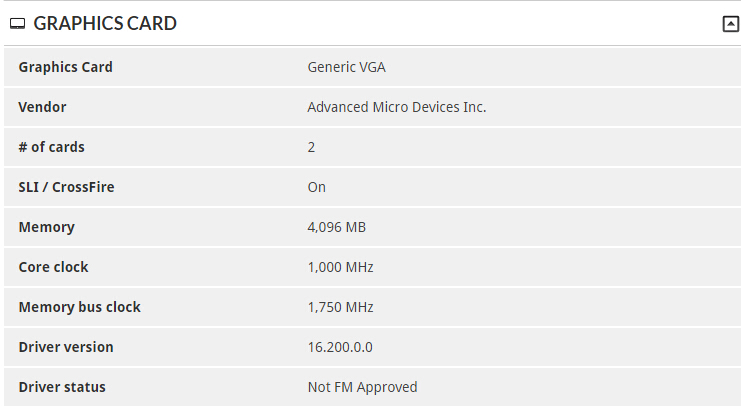Select the Driver status label

[62, 387]
